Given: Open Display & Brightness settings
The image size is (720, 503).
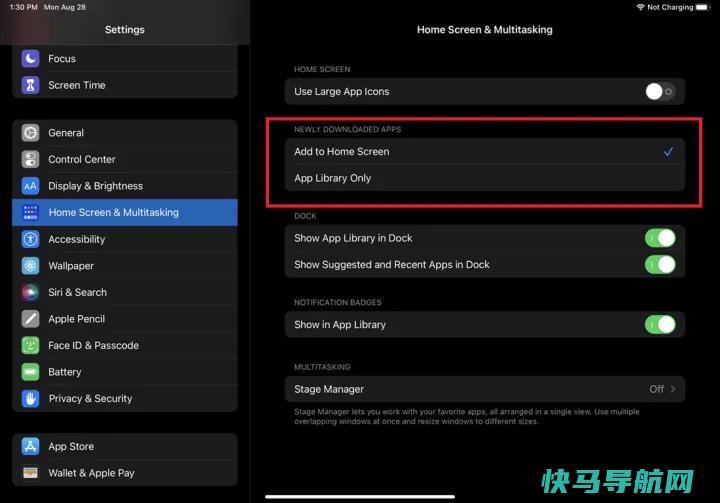Looking at the screenshot, I should (125, 186).
